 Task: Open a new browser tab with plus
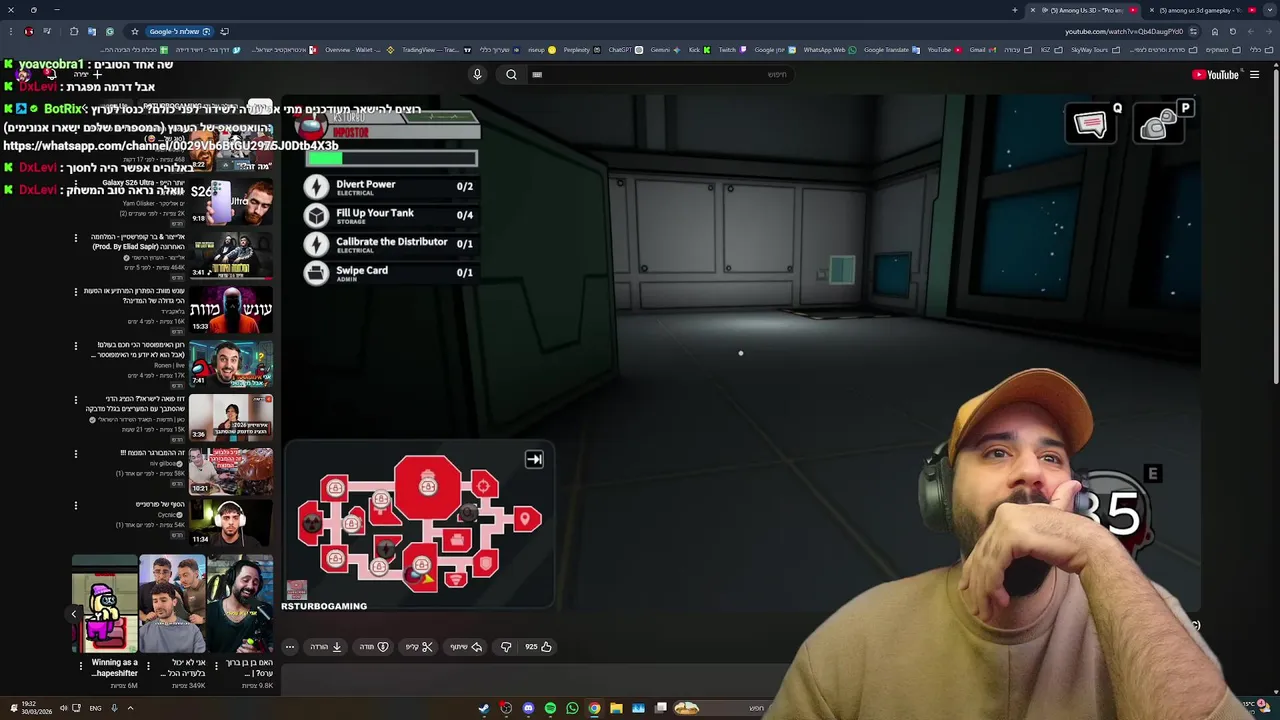(1015, 10)
